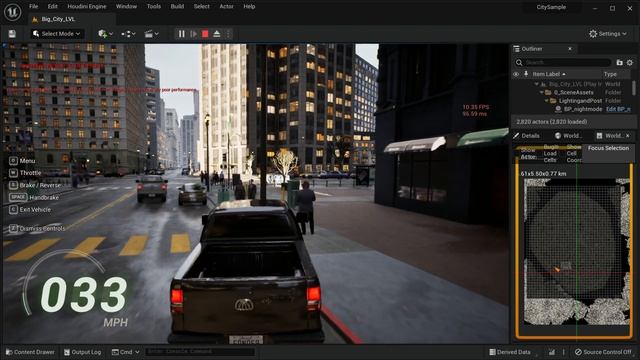The height and width of the screenshot is (360, 640).
Task: Collapse the 0_SceneAssets folder
Action: (x=541, y=92)
